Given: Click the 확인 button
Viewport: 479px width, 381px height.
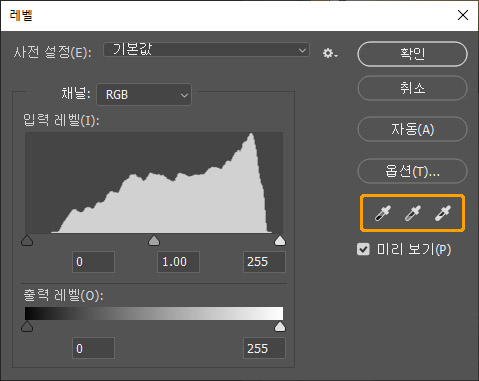Looking at the screenshot, I should [x=412, y=54].
